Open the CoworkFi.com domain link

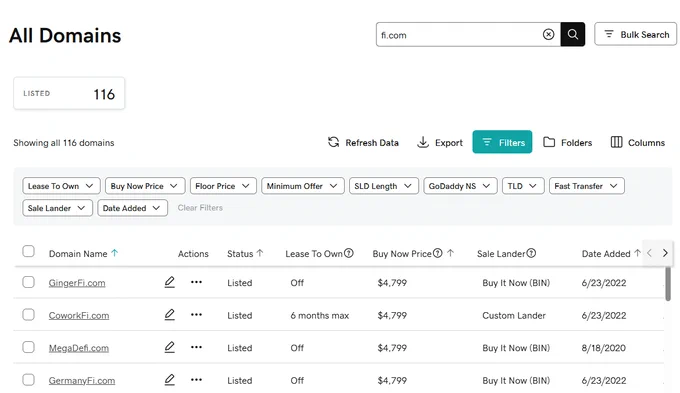click(x=79, y=315)
